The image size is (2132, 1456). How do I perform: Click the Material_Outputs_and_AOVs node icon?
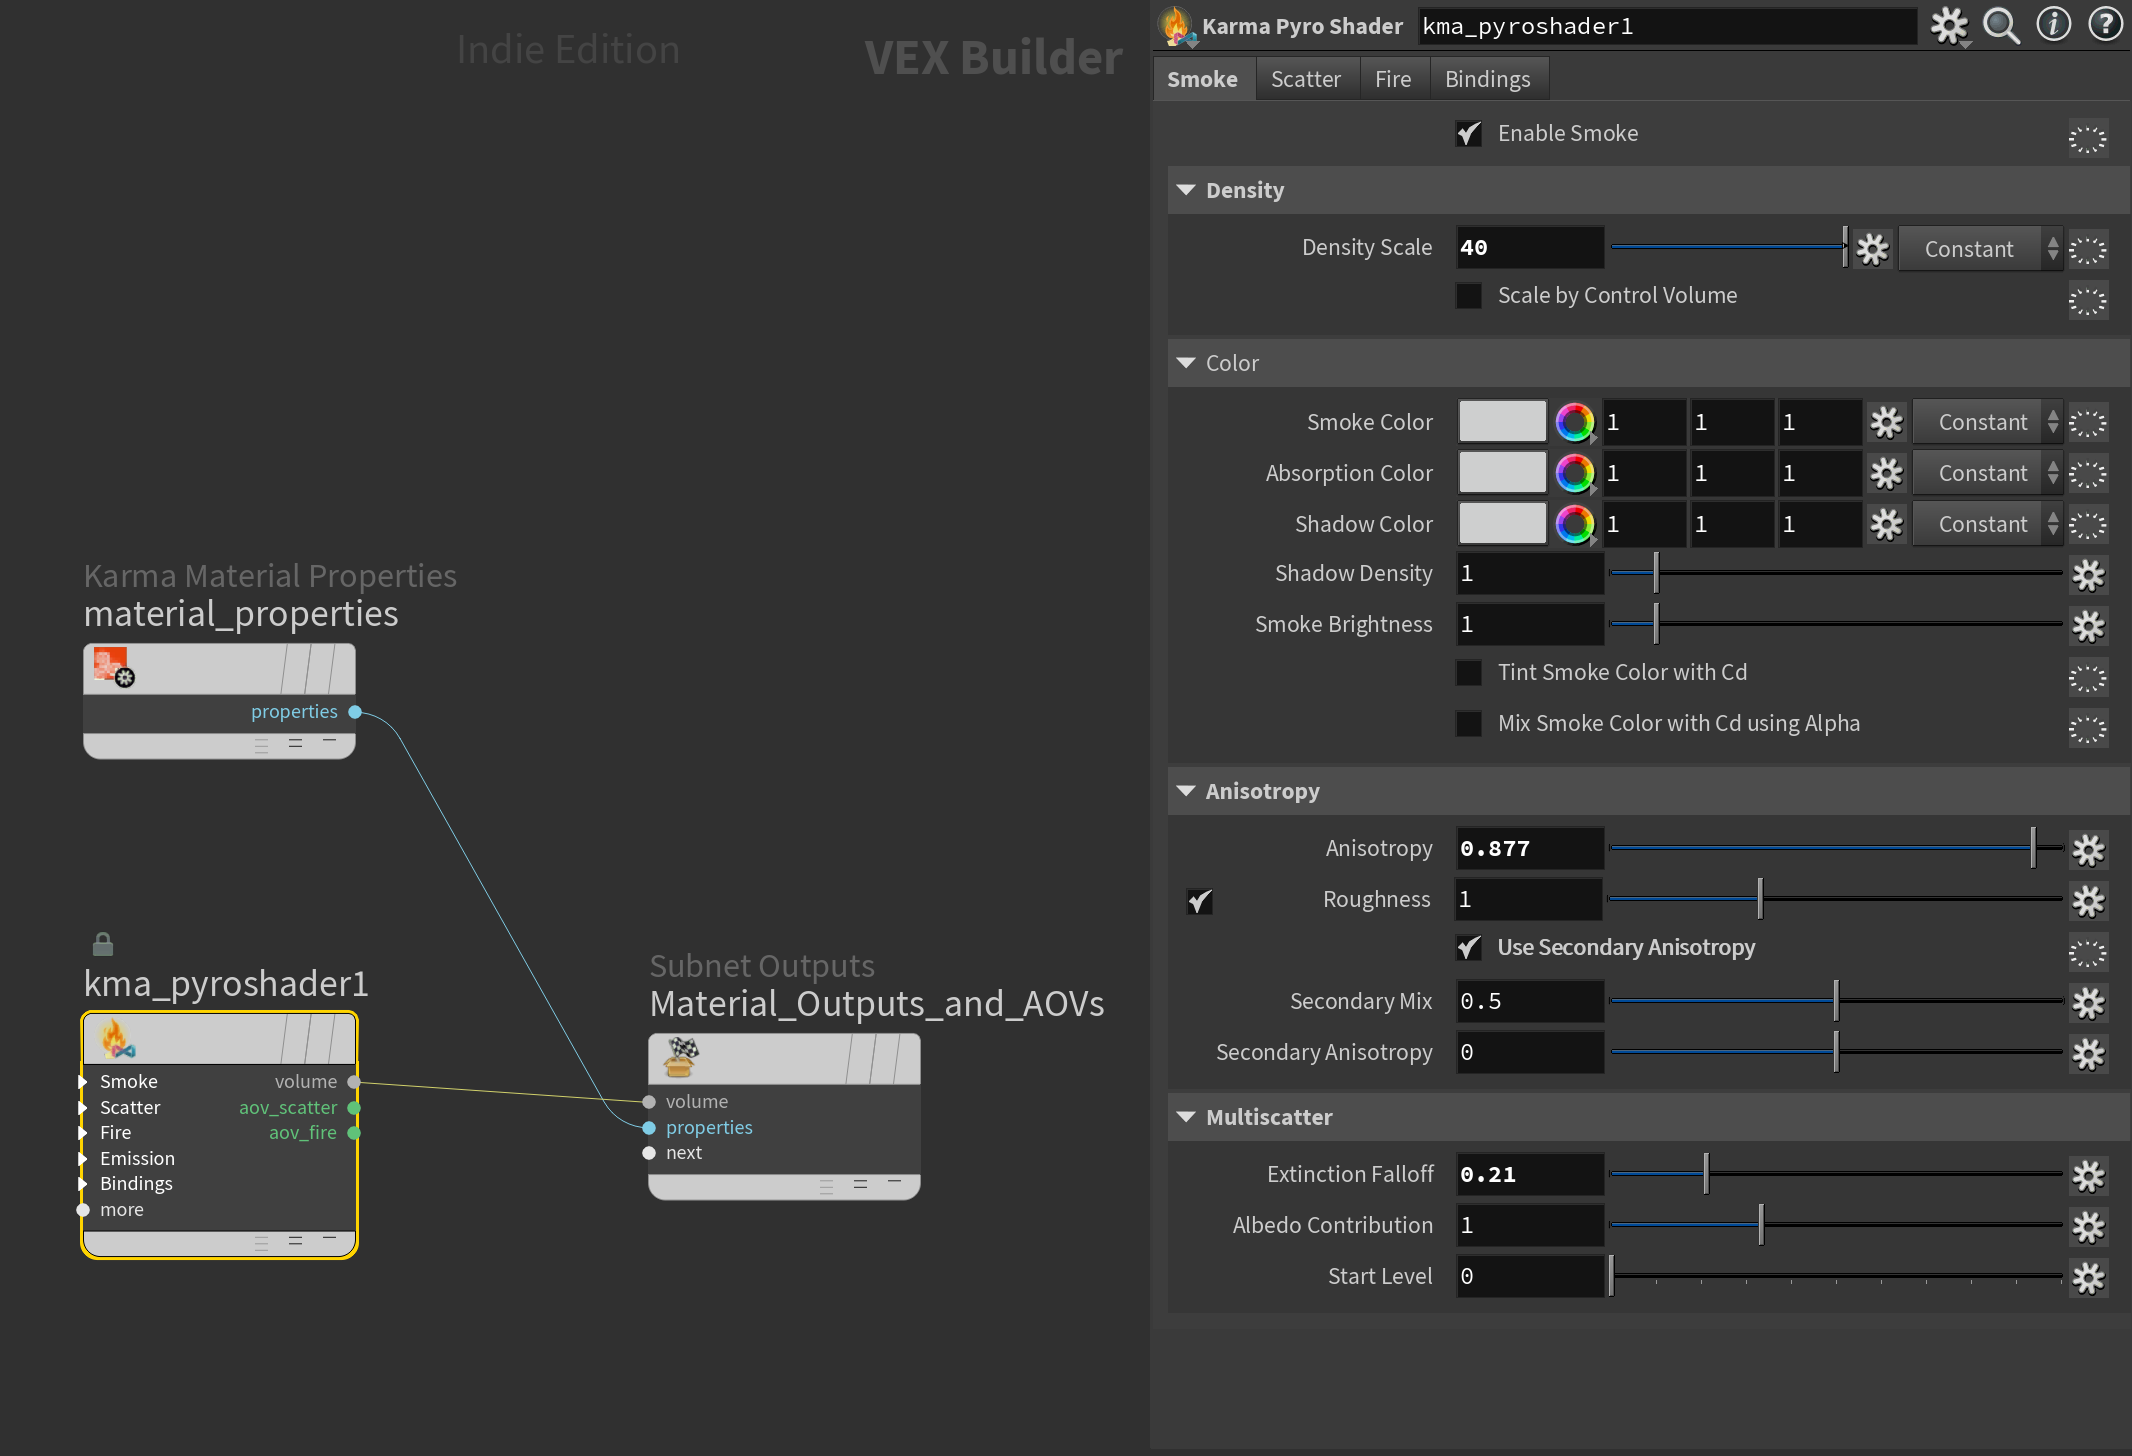click(x=682, y=1058)
